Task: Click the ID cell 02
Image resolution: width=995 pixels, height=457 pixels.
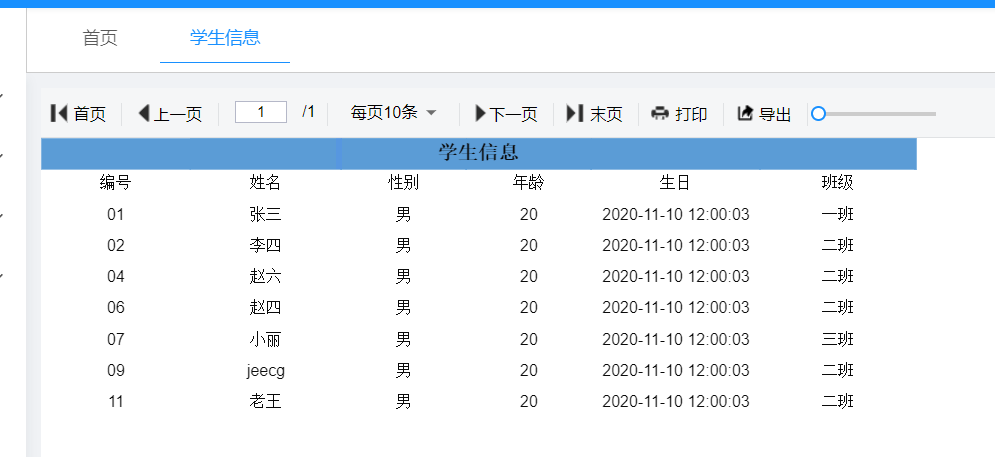Action: point(115,245)
